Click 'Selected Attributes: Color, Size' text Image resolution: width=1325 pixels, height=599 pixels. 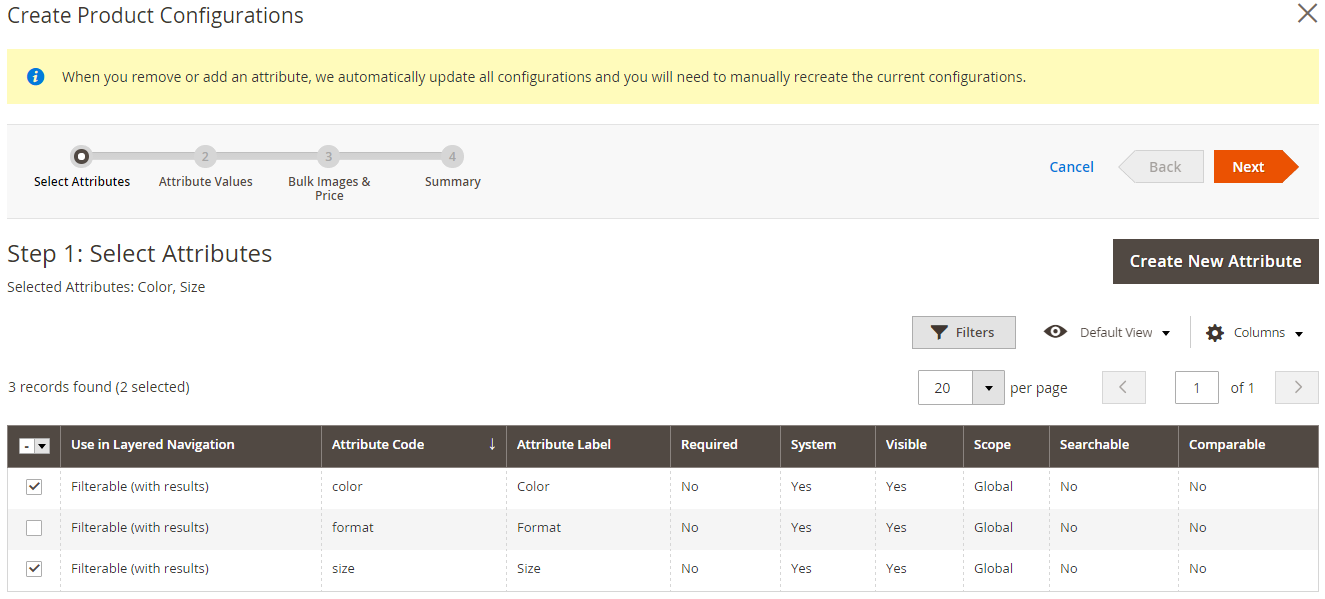coord(106,287)
